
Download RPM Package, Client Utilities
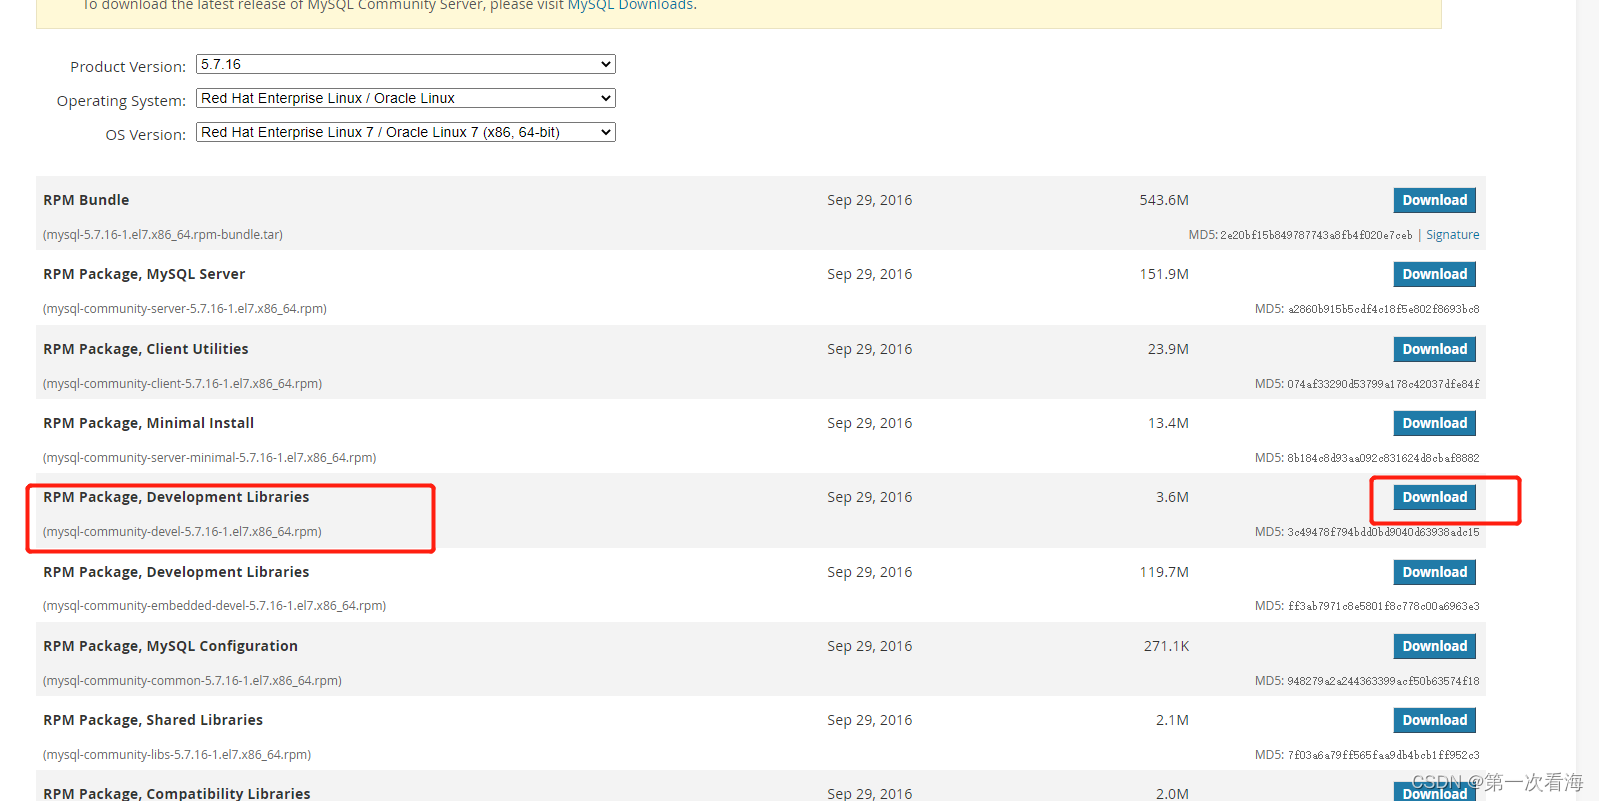coord(1434,349)
